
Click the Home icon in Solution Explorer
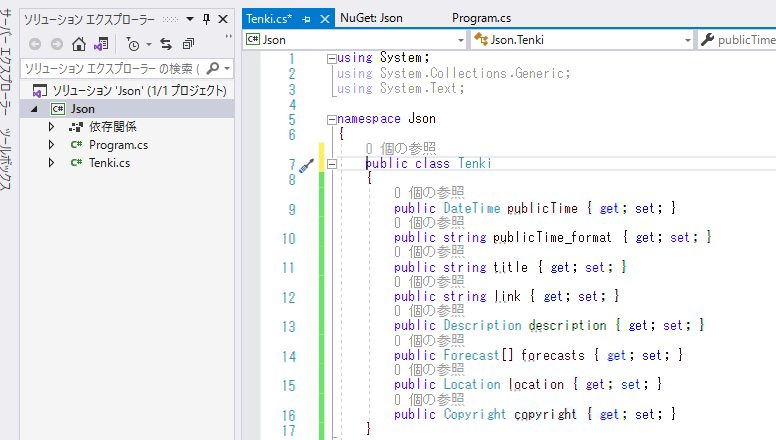tap(79, 44)
